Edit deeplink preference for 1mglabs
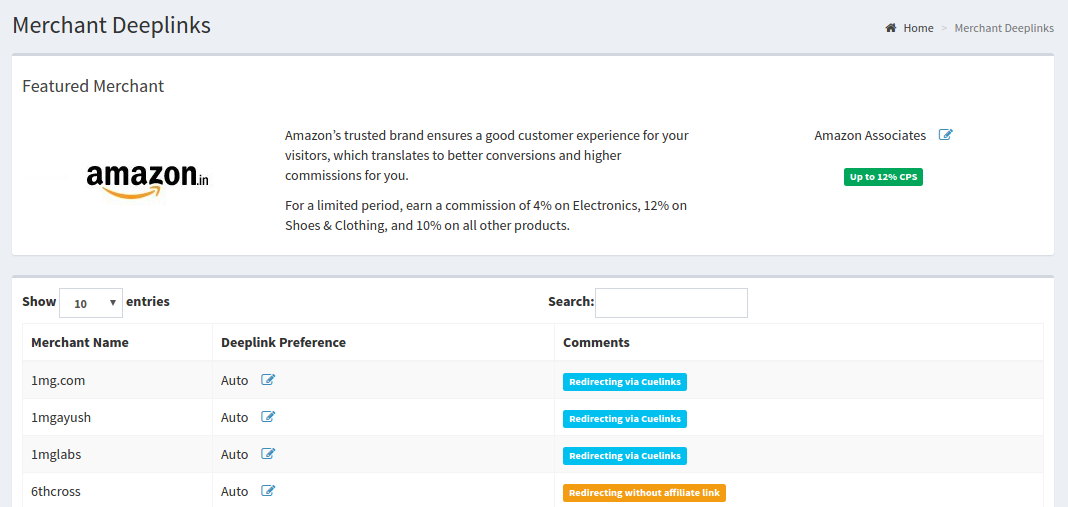Screen dimensions: 1068x507 pos(268,454)
